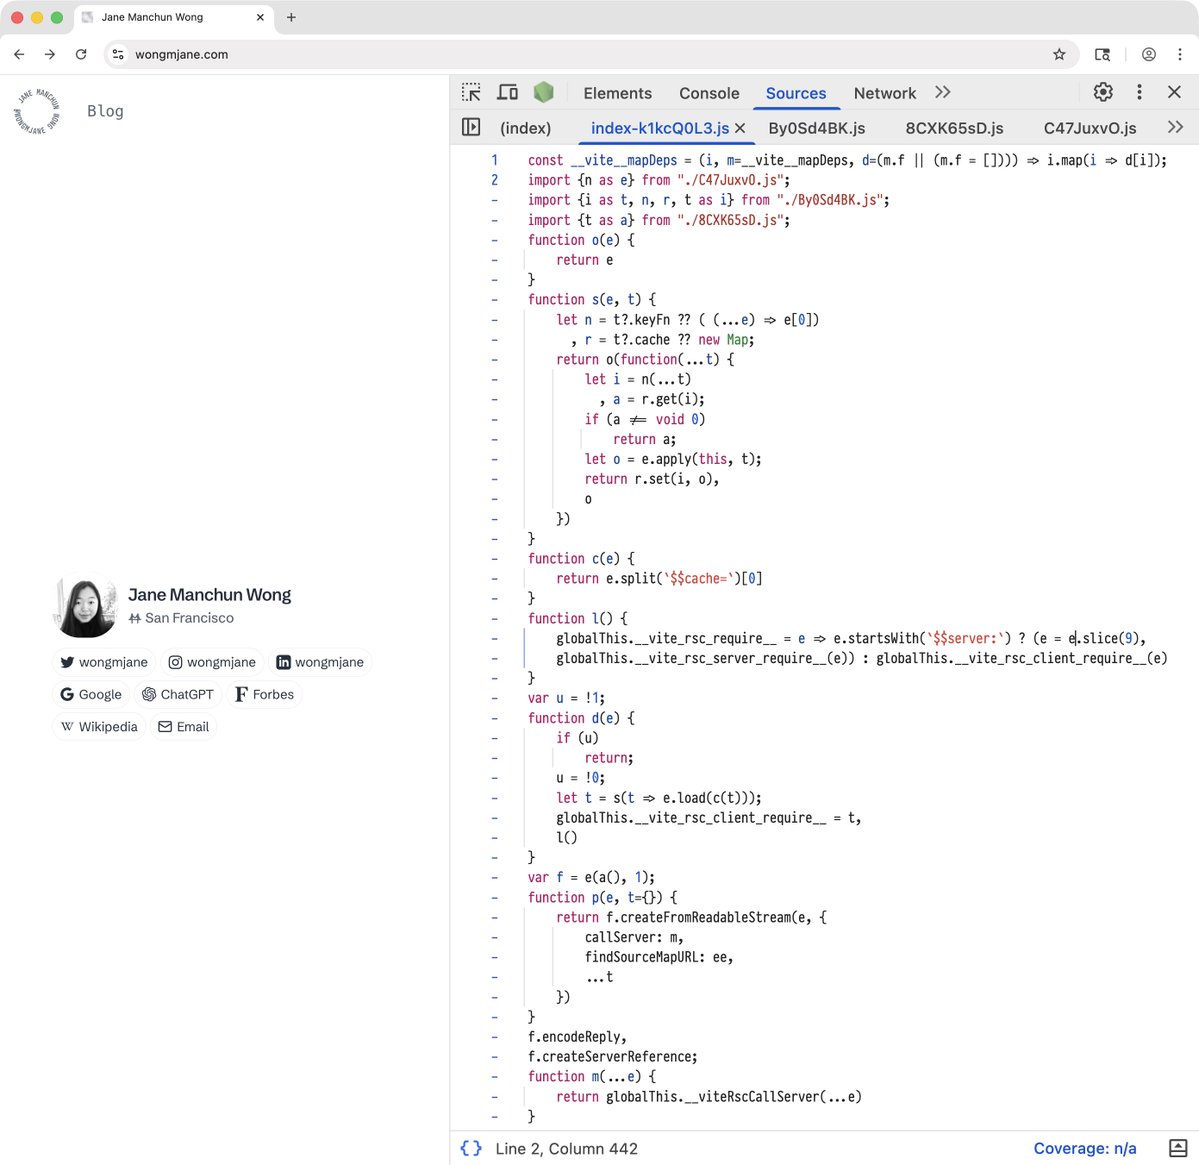Click the "var u = !1;" code line
The image size is (1199, 1165).
point(566,698)
